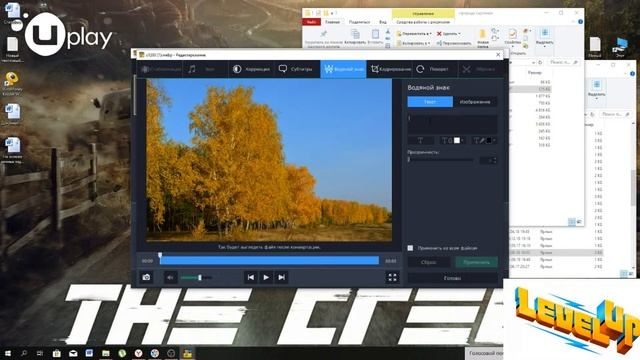Image resolution: width=640 pixels, height=360 pixels.
Task: Open the Mail icon on taskbar
Action: pos(73,353)
